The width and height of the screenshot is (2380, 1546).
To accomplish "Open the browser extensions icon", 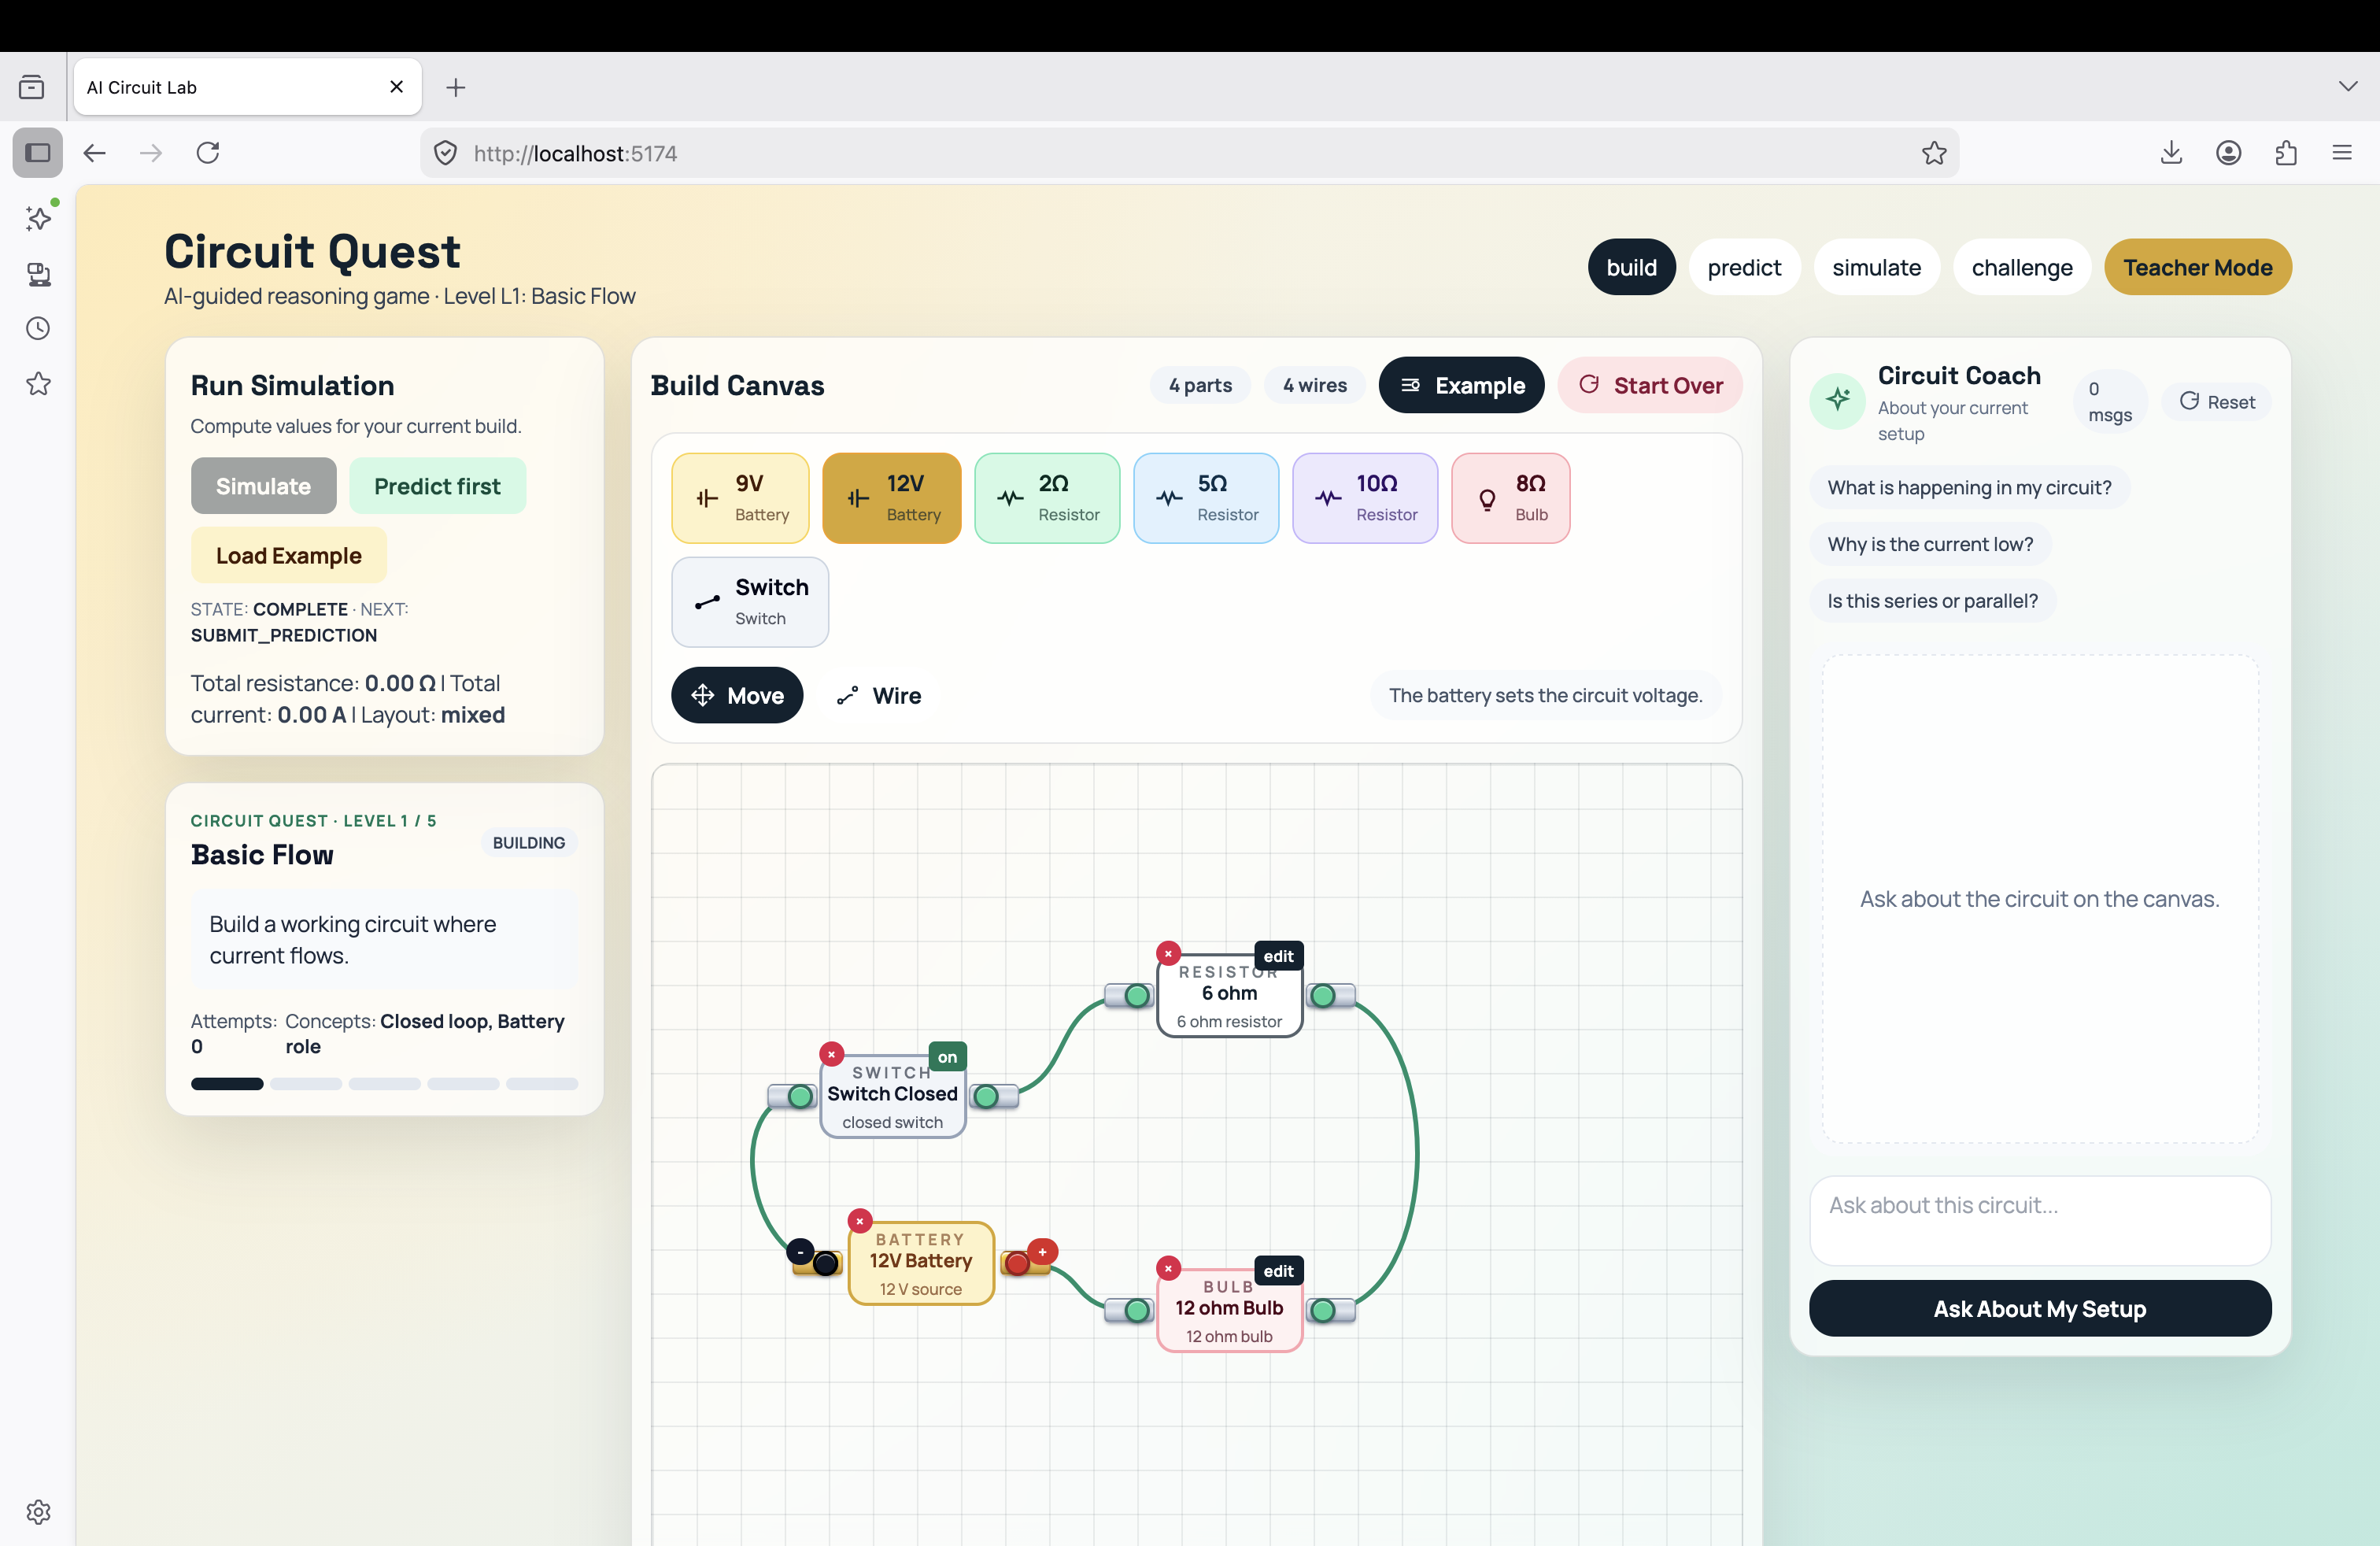I will 2286,153.
